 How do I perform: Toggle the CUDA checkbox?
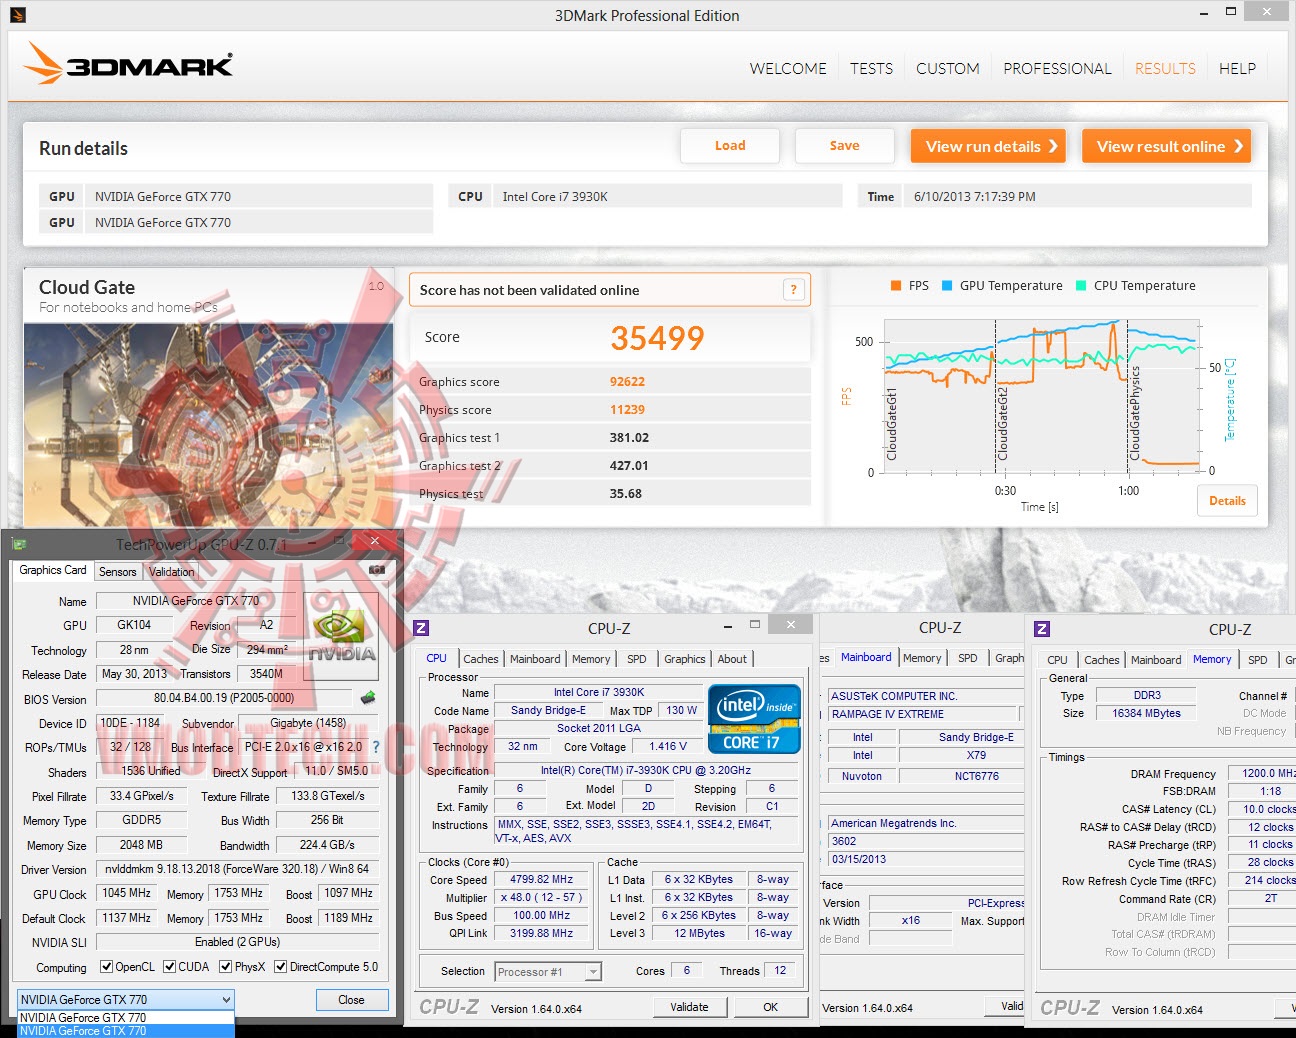(x=170, y=967)
